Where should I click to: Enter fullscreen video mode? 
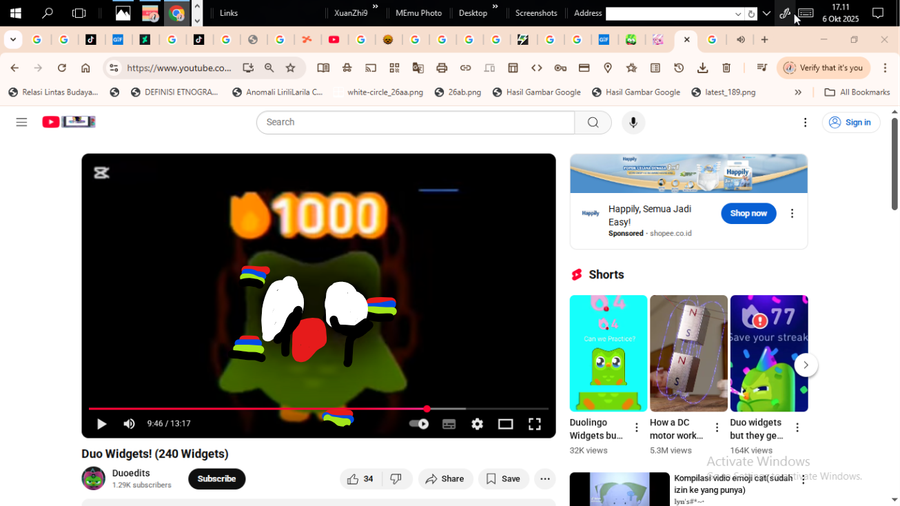coord(534,424)
